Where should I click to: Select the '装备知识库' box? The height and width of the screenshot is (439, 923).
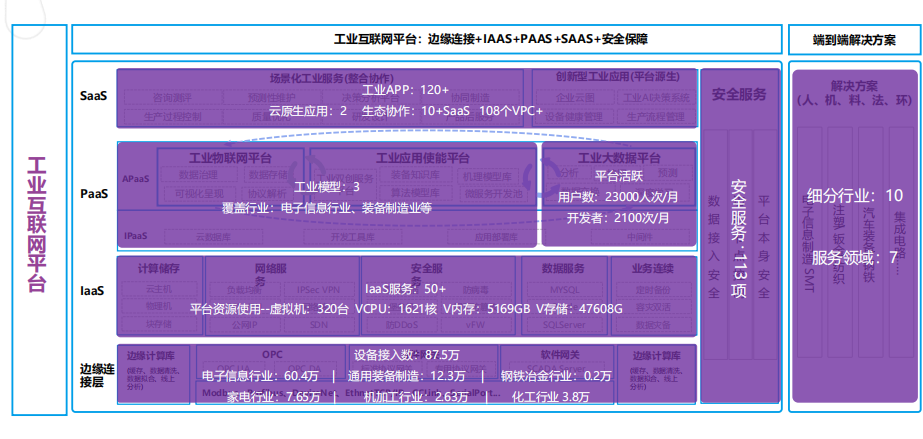click(x=416, y=175)
